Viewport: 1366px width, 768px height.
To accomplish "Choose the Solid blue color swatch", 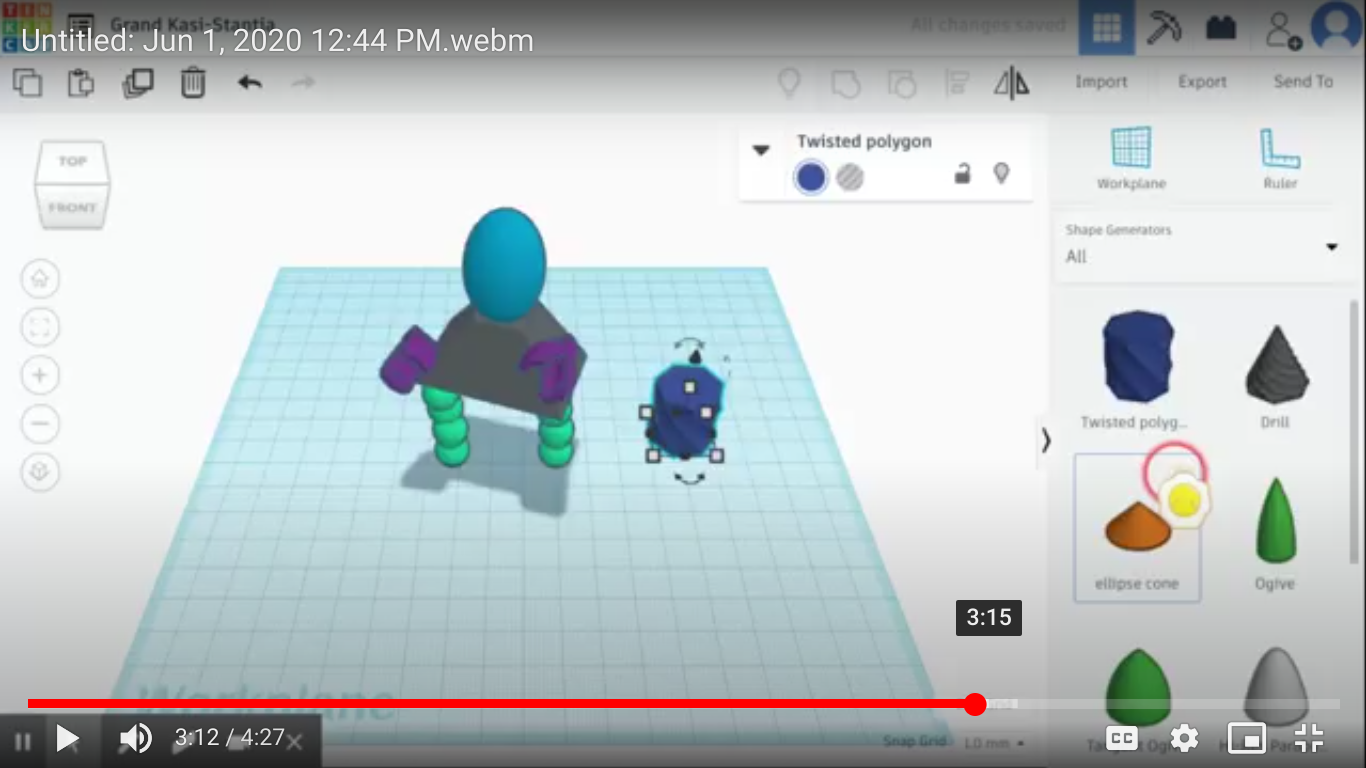I will [x=811, y=178].
